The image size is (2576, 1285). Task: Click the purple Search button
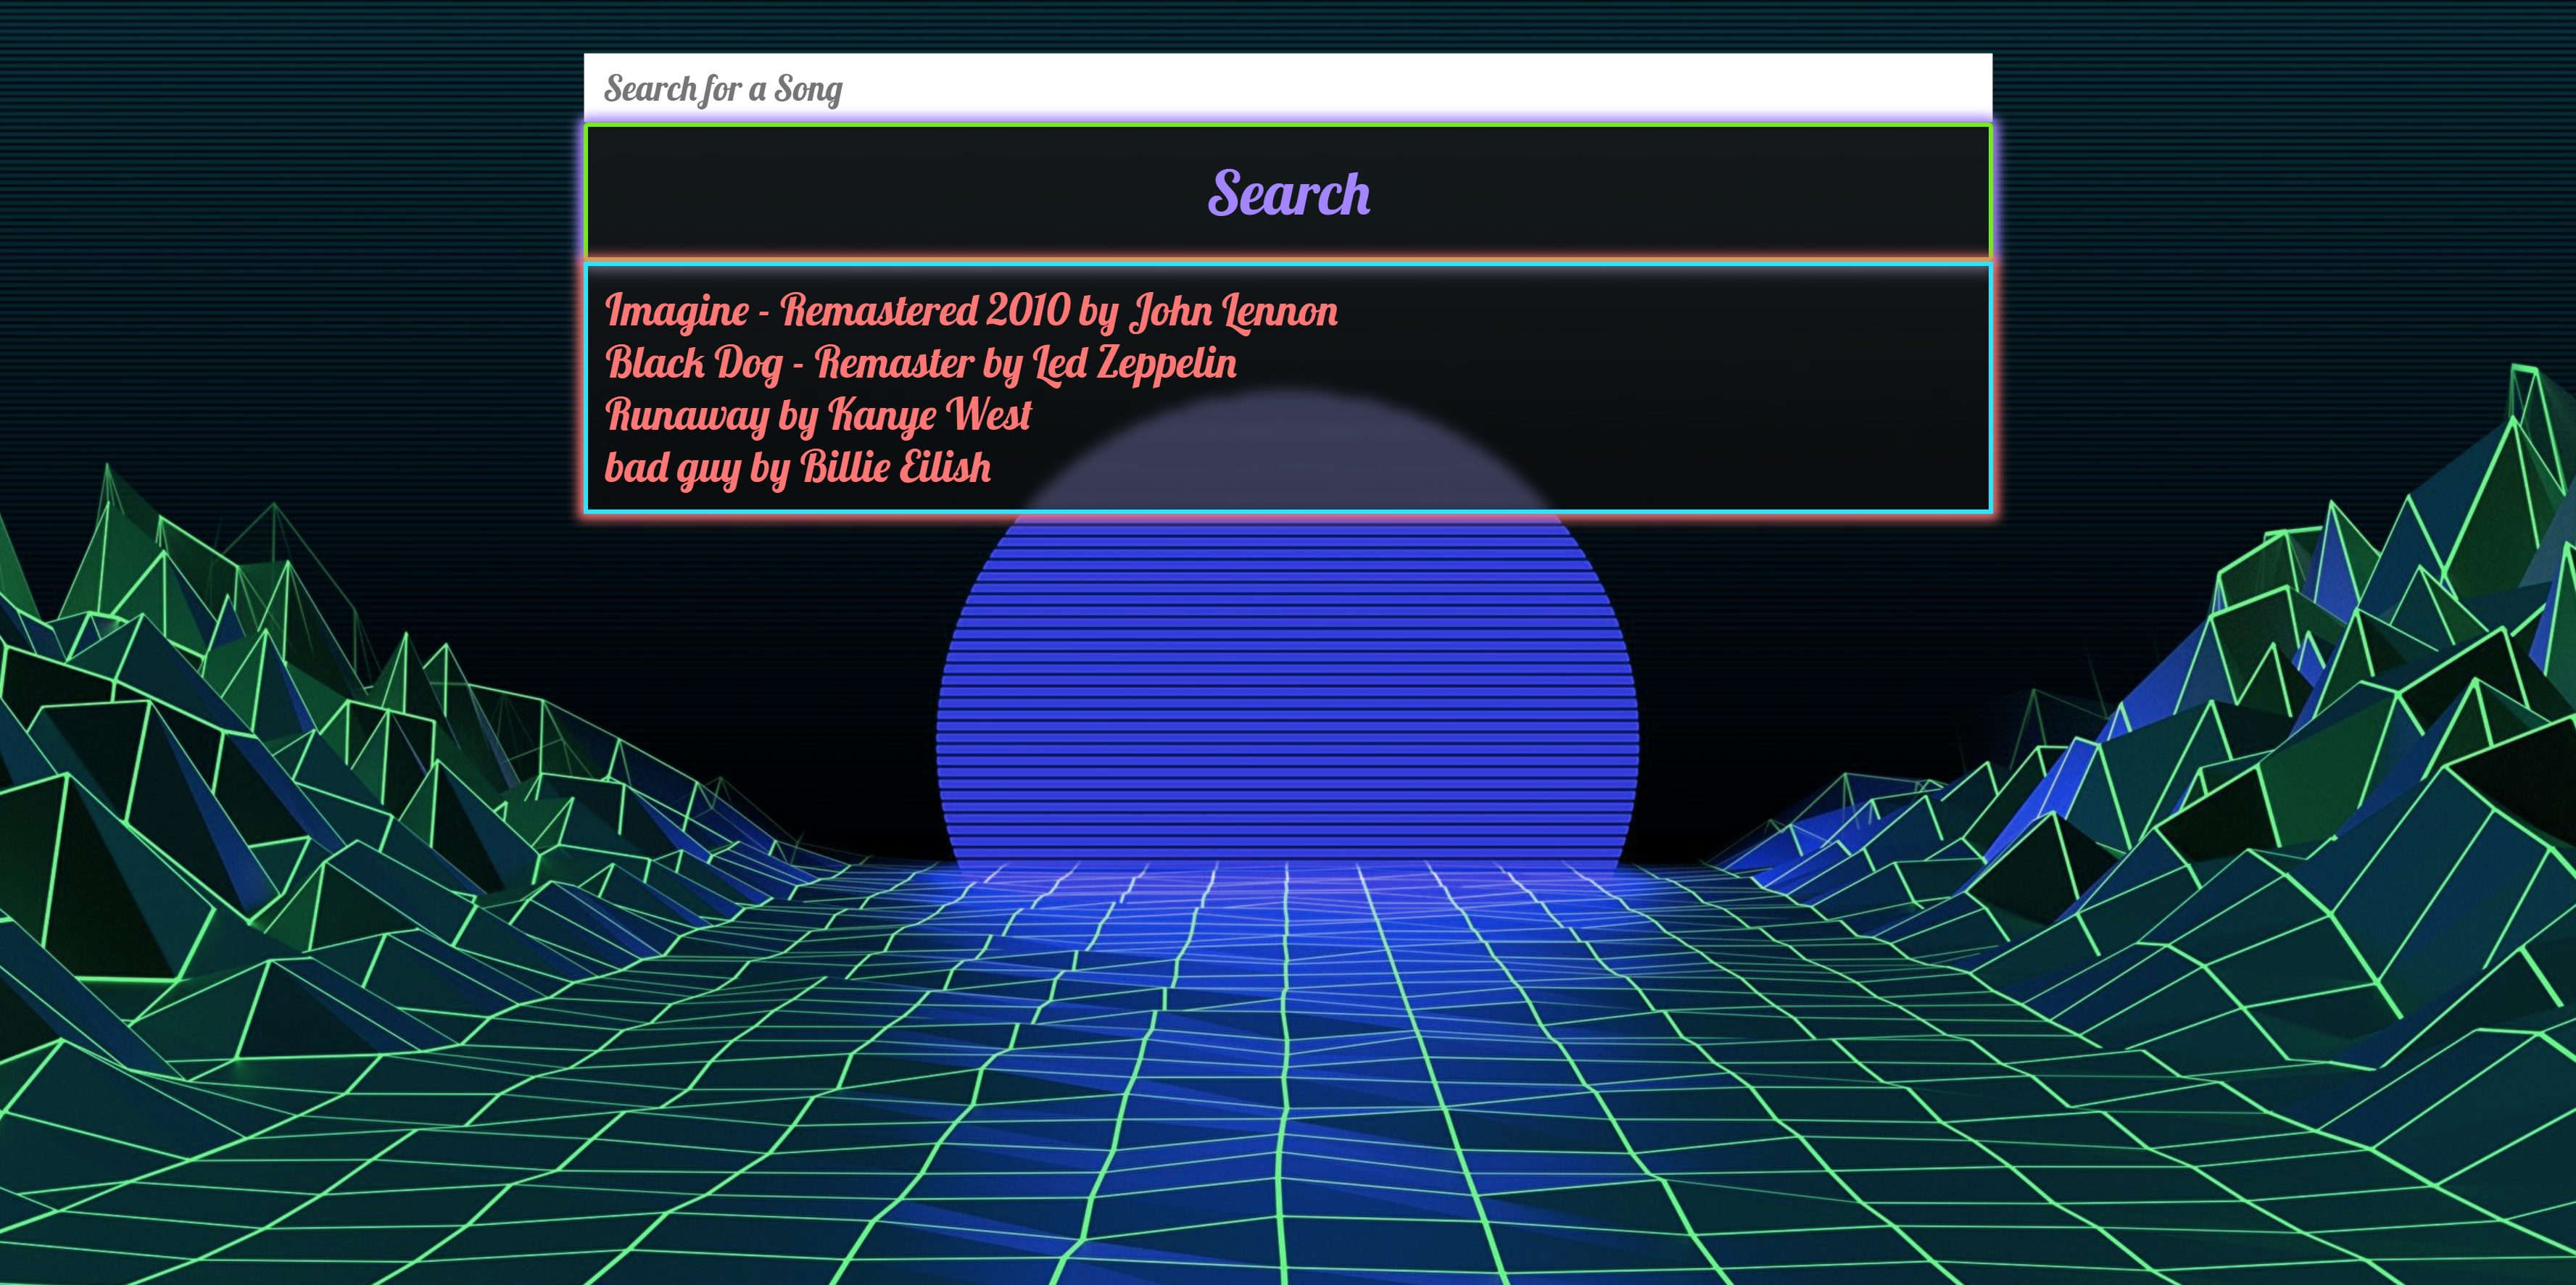(x=1288, y=192)
